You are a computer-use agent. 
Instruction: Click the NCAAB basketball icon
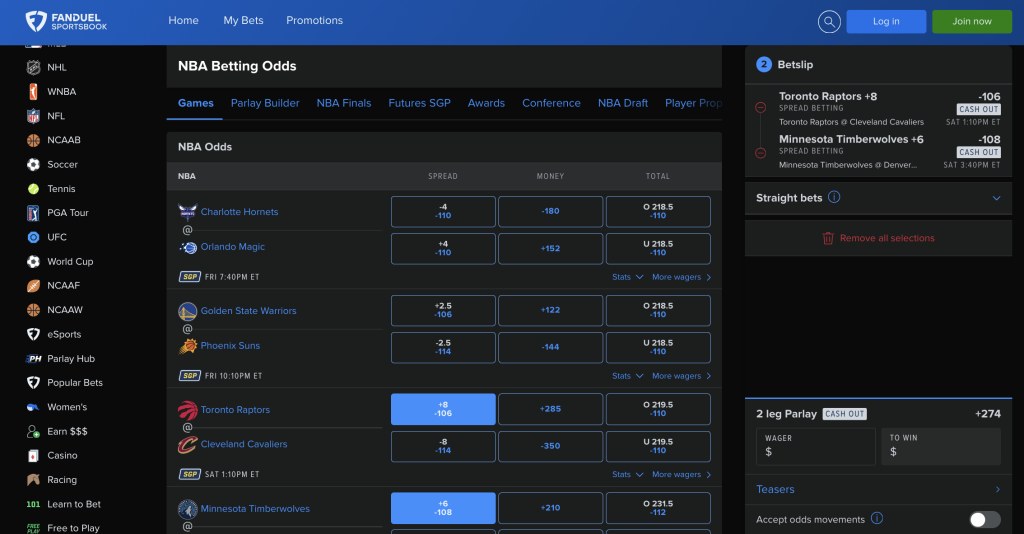pyautogui.click(x=33, y=140)
